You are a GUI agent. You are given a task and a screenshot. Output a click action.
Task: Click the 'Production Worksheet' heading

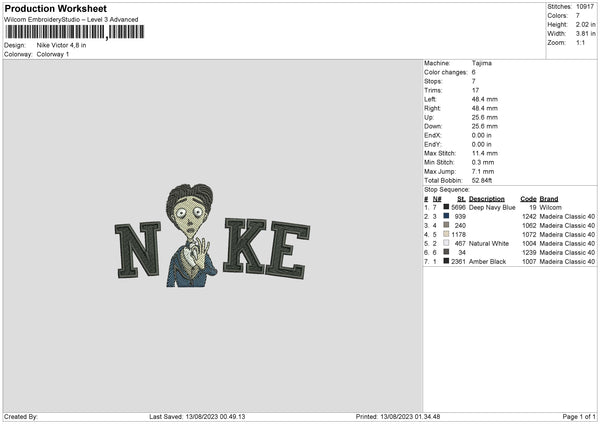[x=55, y=8]
